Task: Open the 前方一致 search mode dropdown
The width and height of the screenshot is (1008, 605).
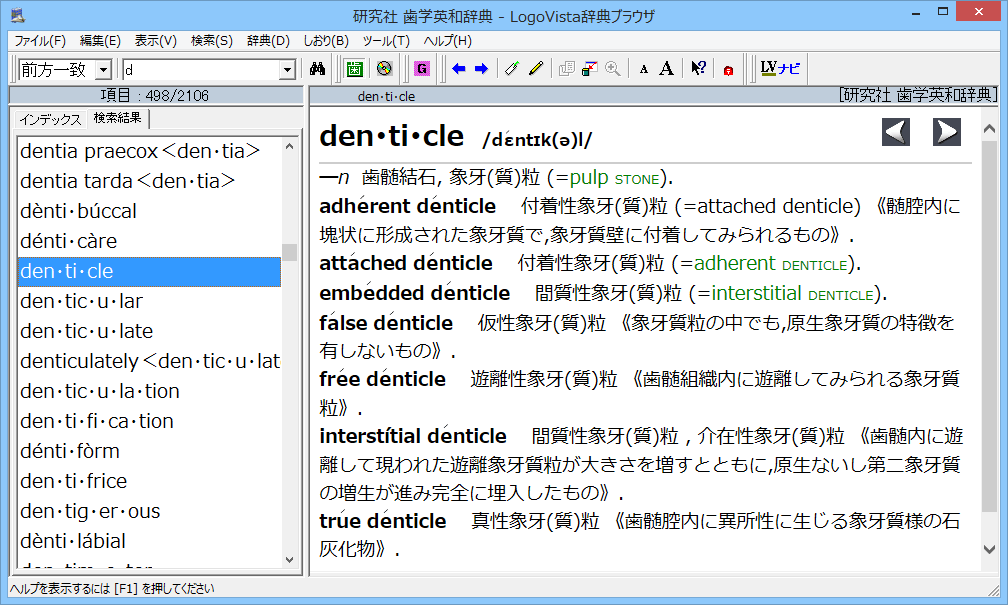Action: tap(104, 69)
